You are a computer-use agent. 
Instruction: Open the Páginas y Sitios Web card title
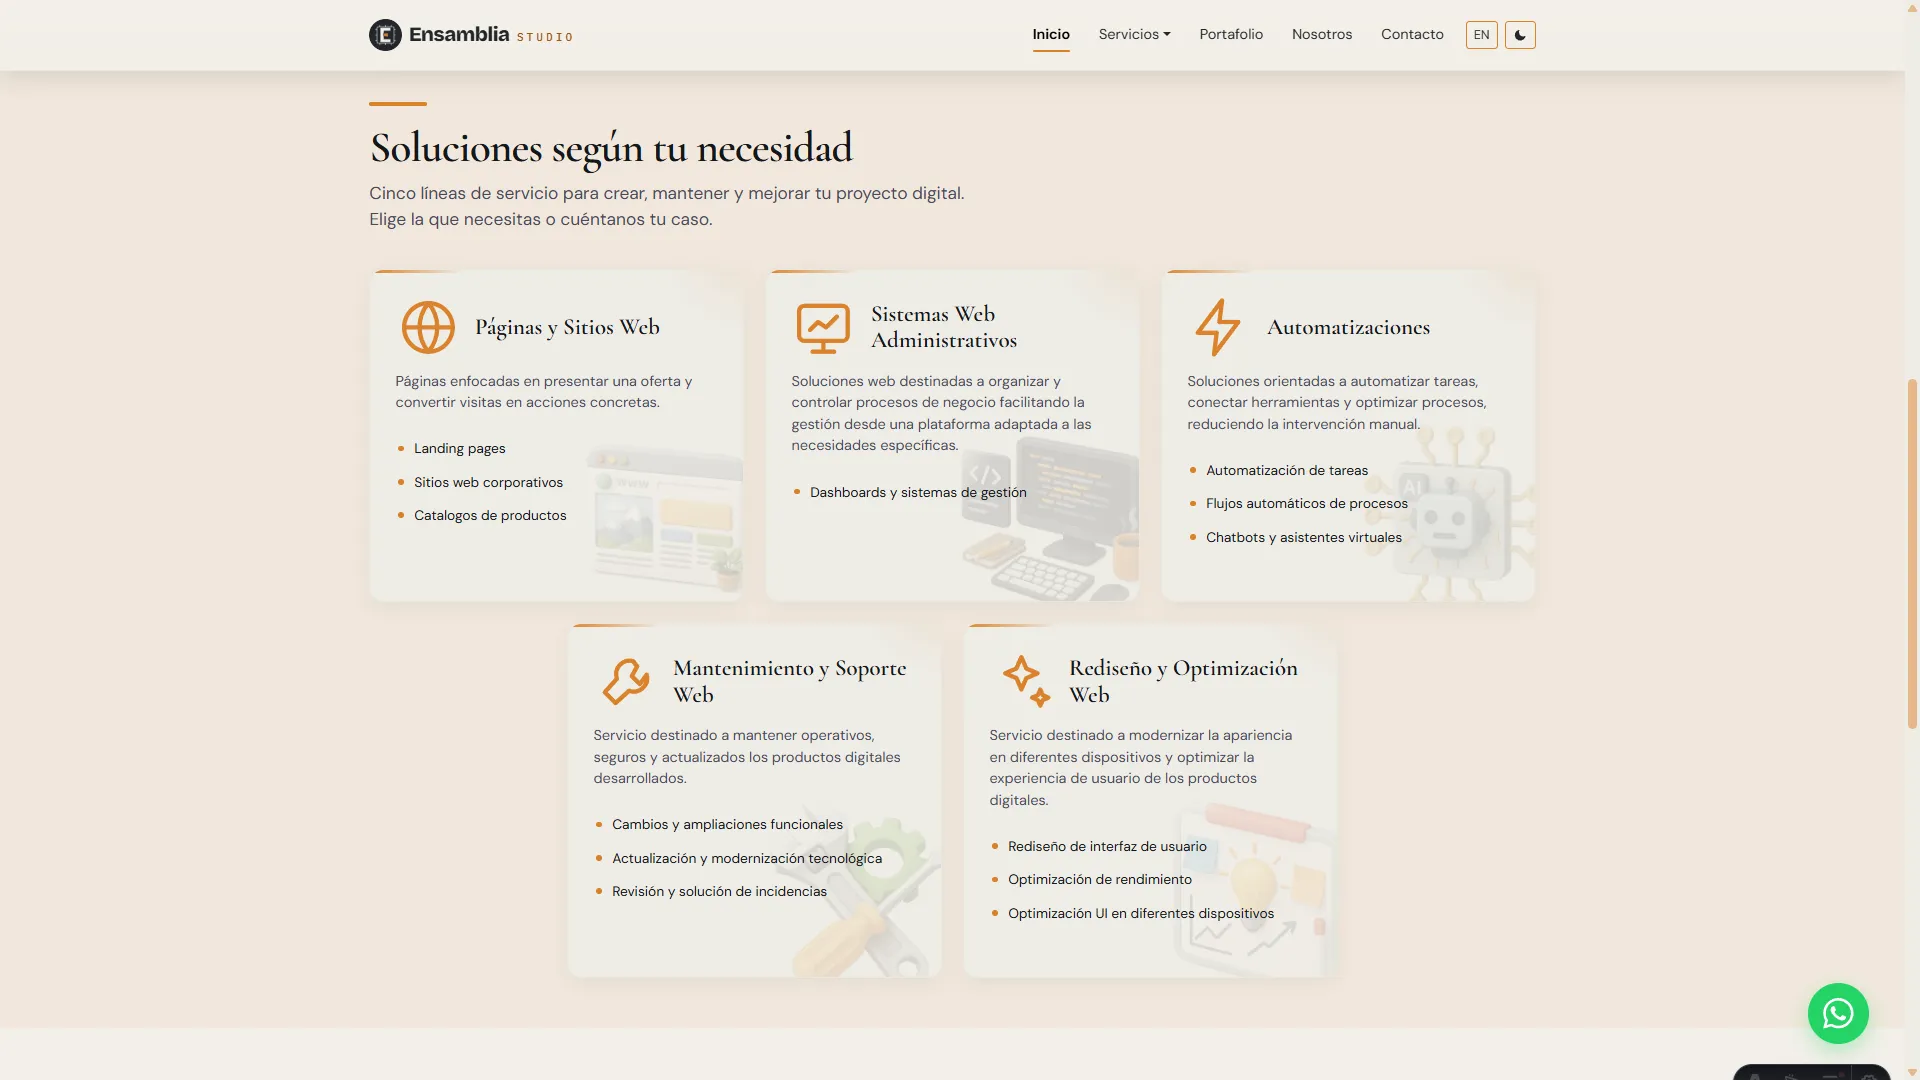pos(567,327)
